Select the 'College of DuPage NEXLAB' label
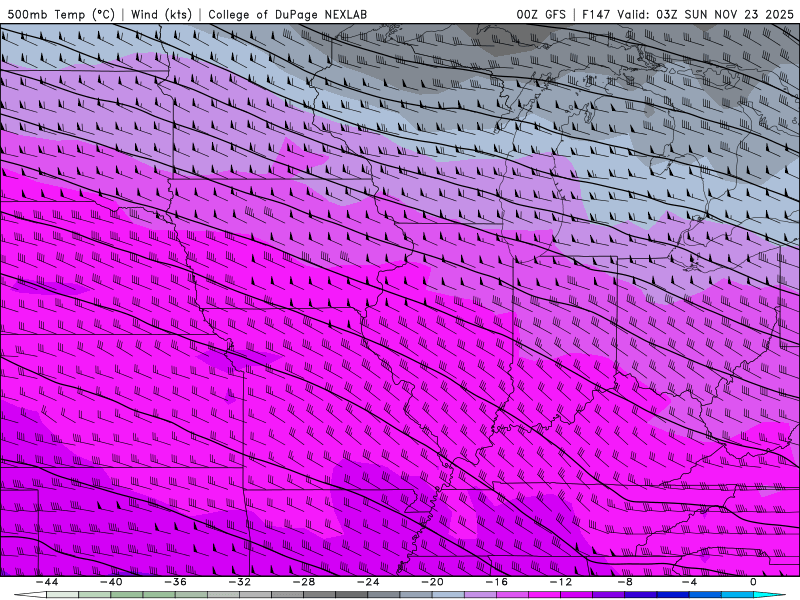This screenshot has height=600, width=800. (287, 14)
